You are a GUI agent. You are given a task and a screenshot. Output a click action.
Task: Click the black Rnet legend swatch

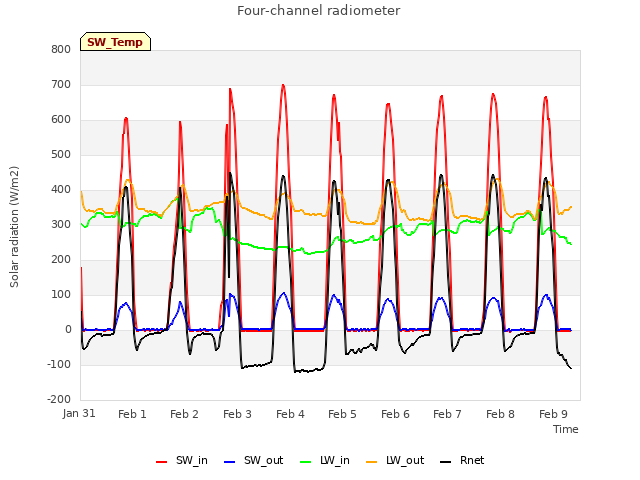(446, 462)
